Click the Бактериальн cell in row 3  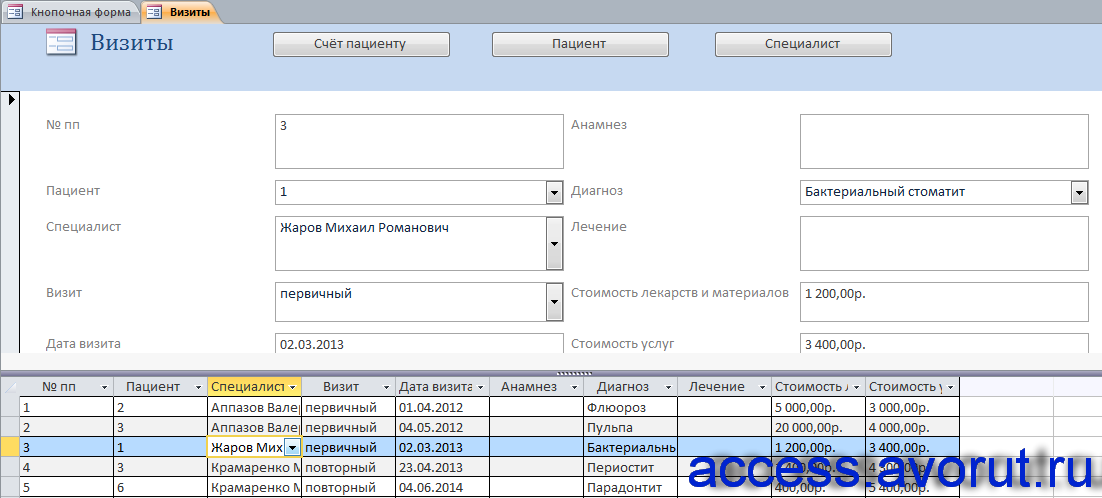click(630, 447)
